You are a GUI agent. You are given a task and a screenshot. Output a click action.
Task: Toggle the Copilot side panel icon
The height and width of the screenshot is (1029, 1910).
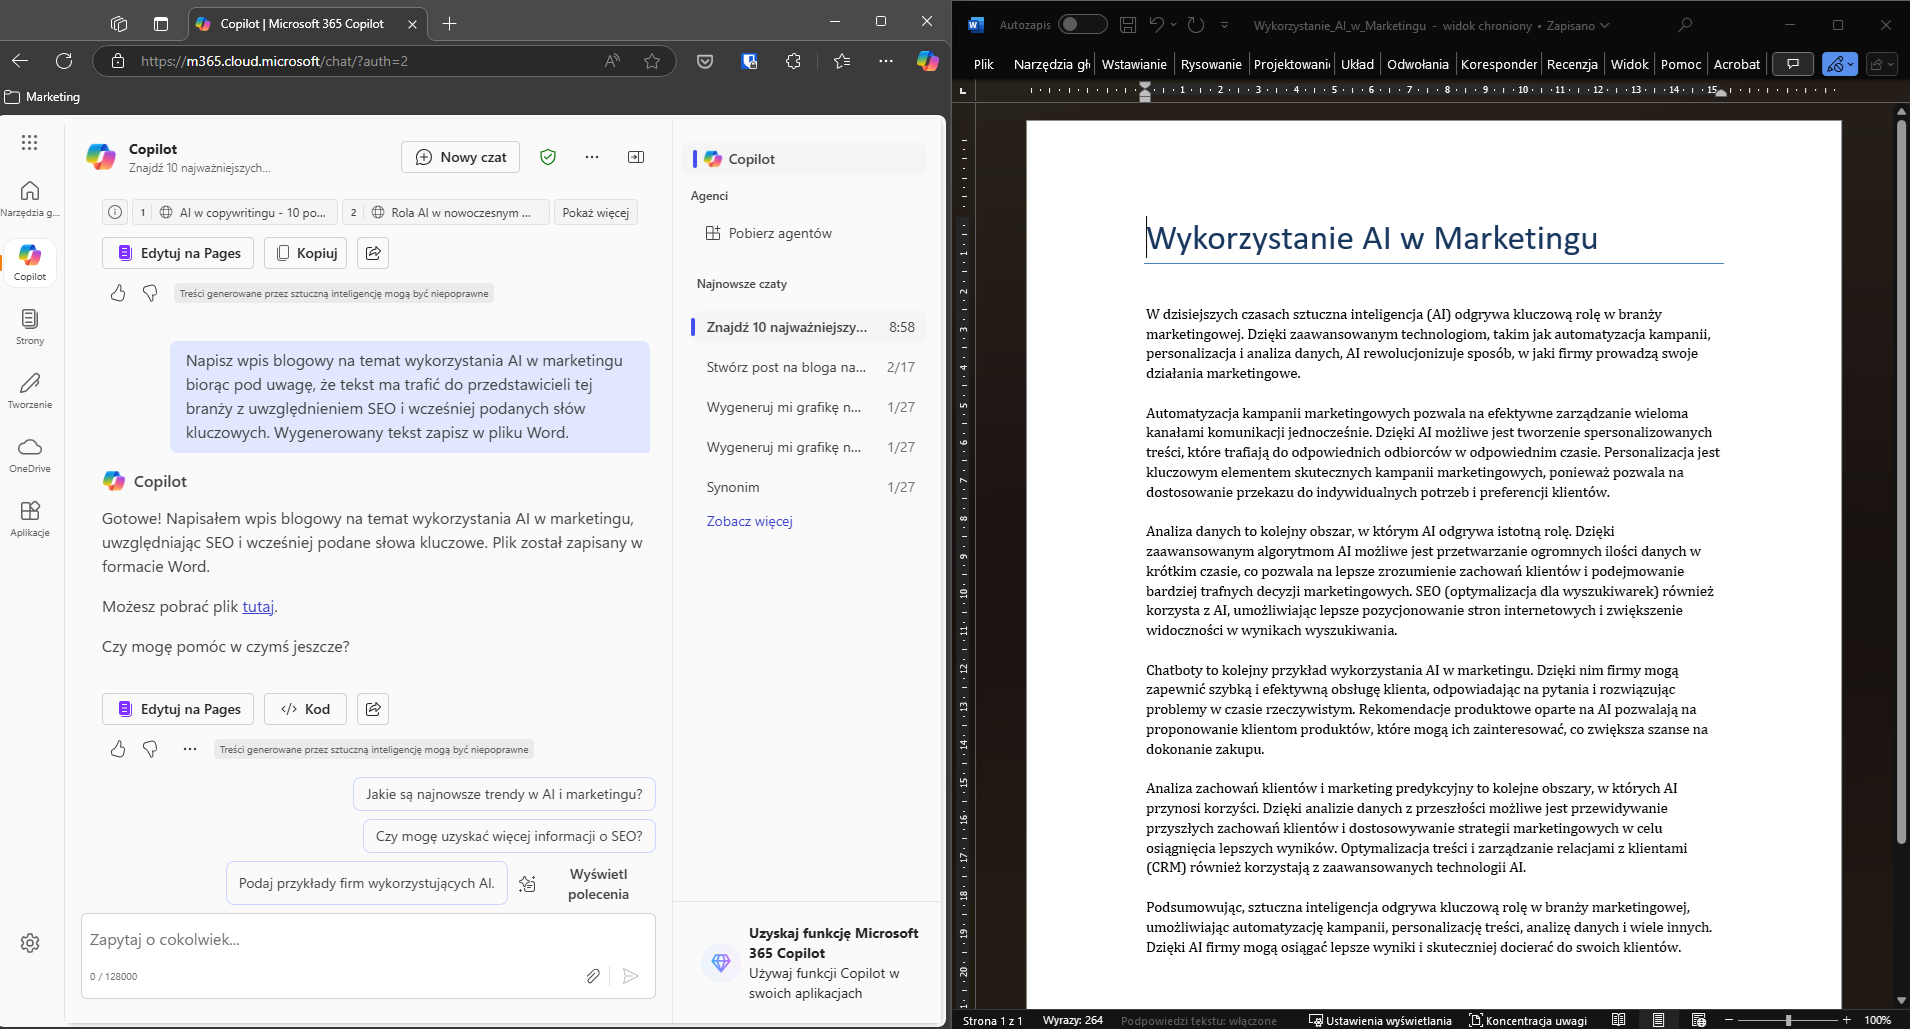(x=636, y=157)
